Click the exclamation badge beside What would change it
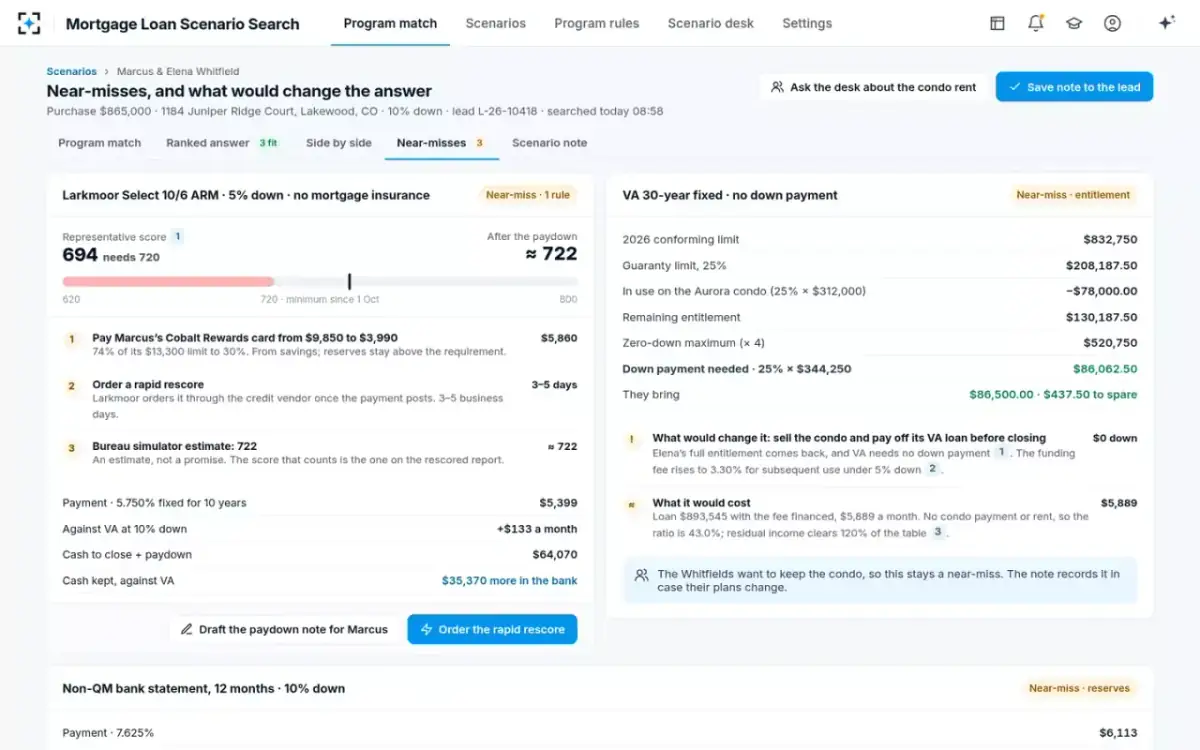This screenshot has height=750, width=1200. (x=631, y=439)
